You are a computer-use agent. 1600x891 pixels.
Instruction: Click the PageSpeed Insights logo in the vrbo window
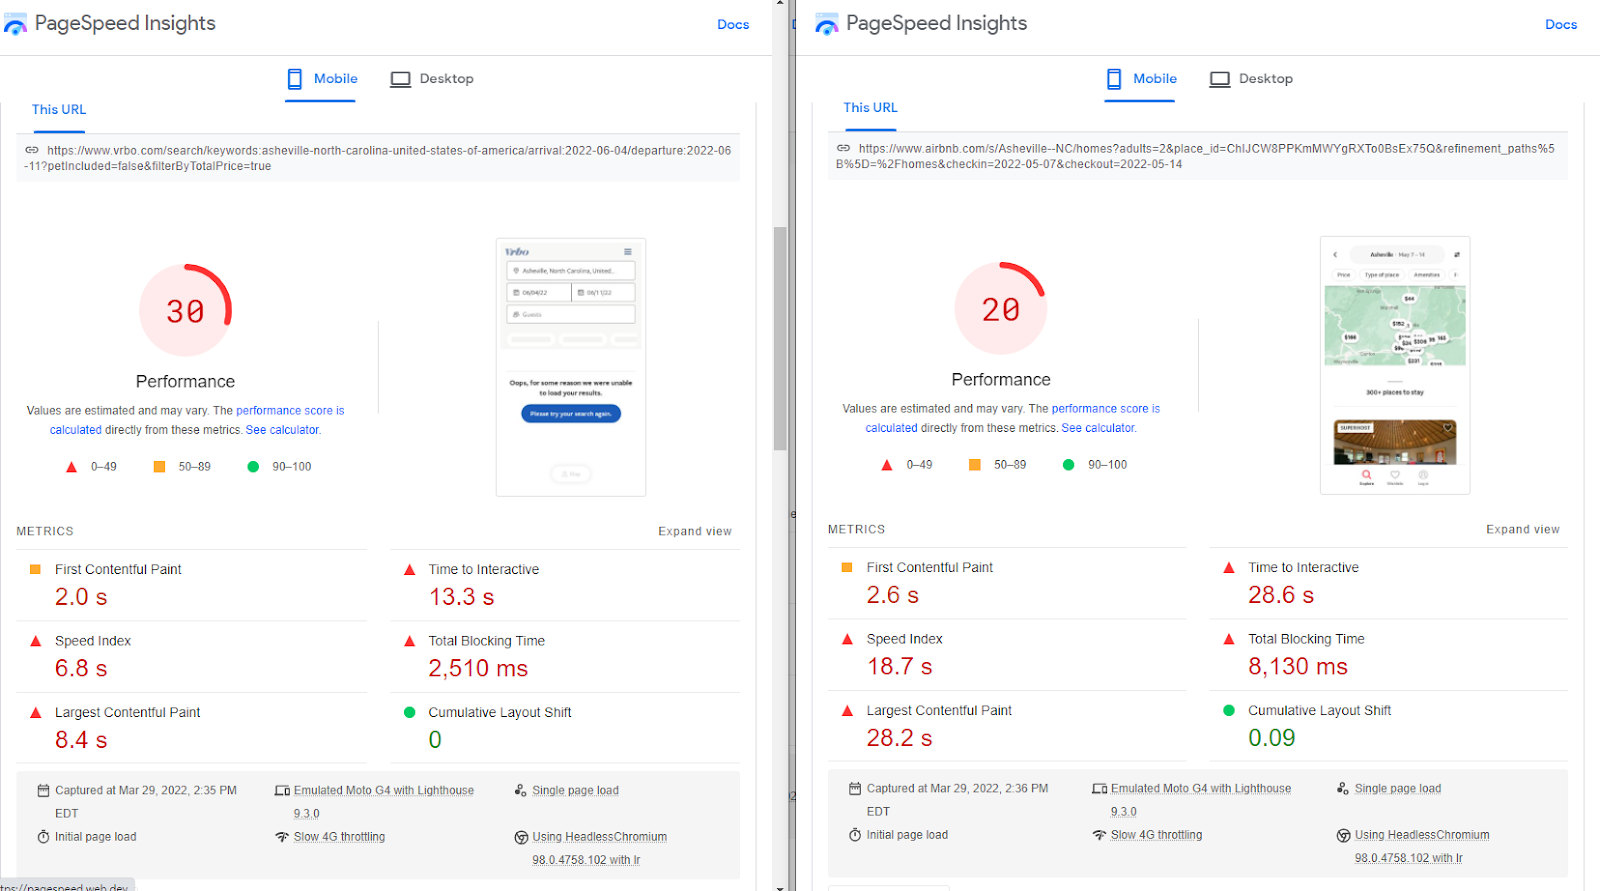(15, 24)
